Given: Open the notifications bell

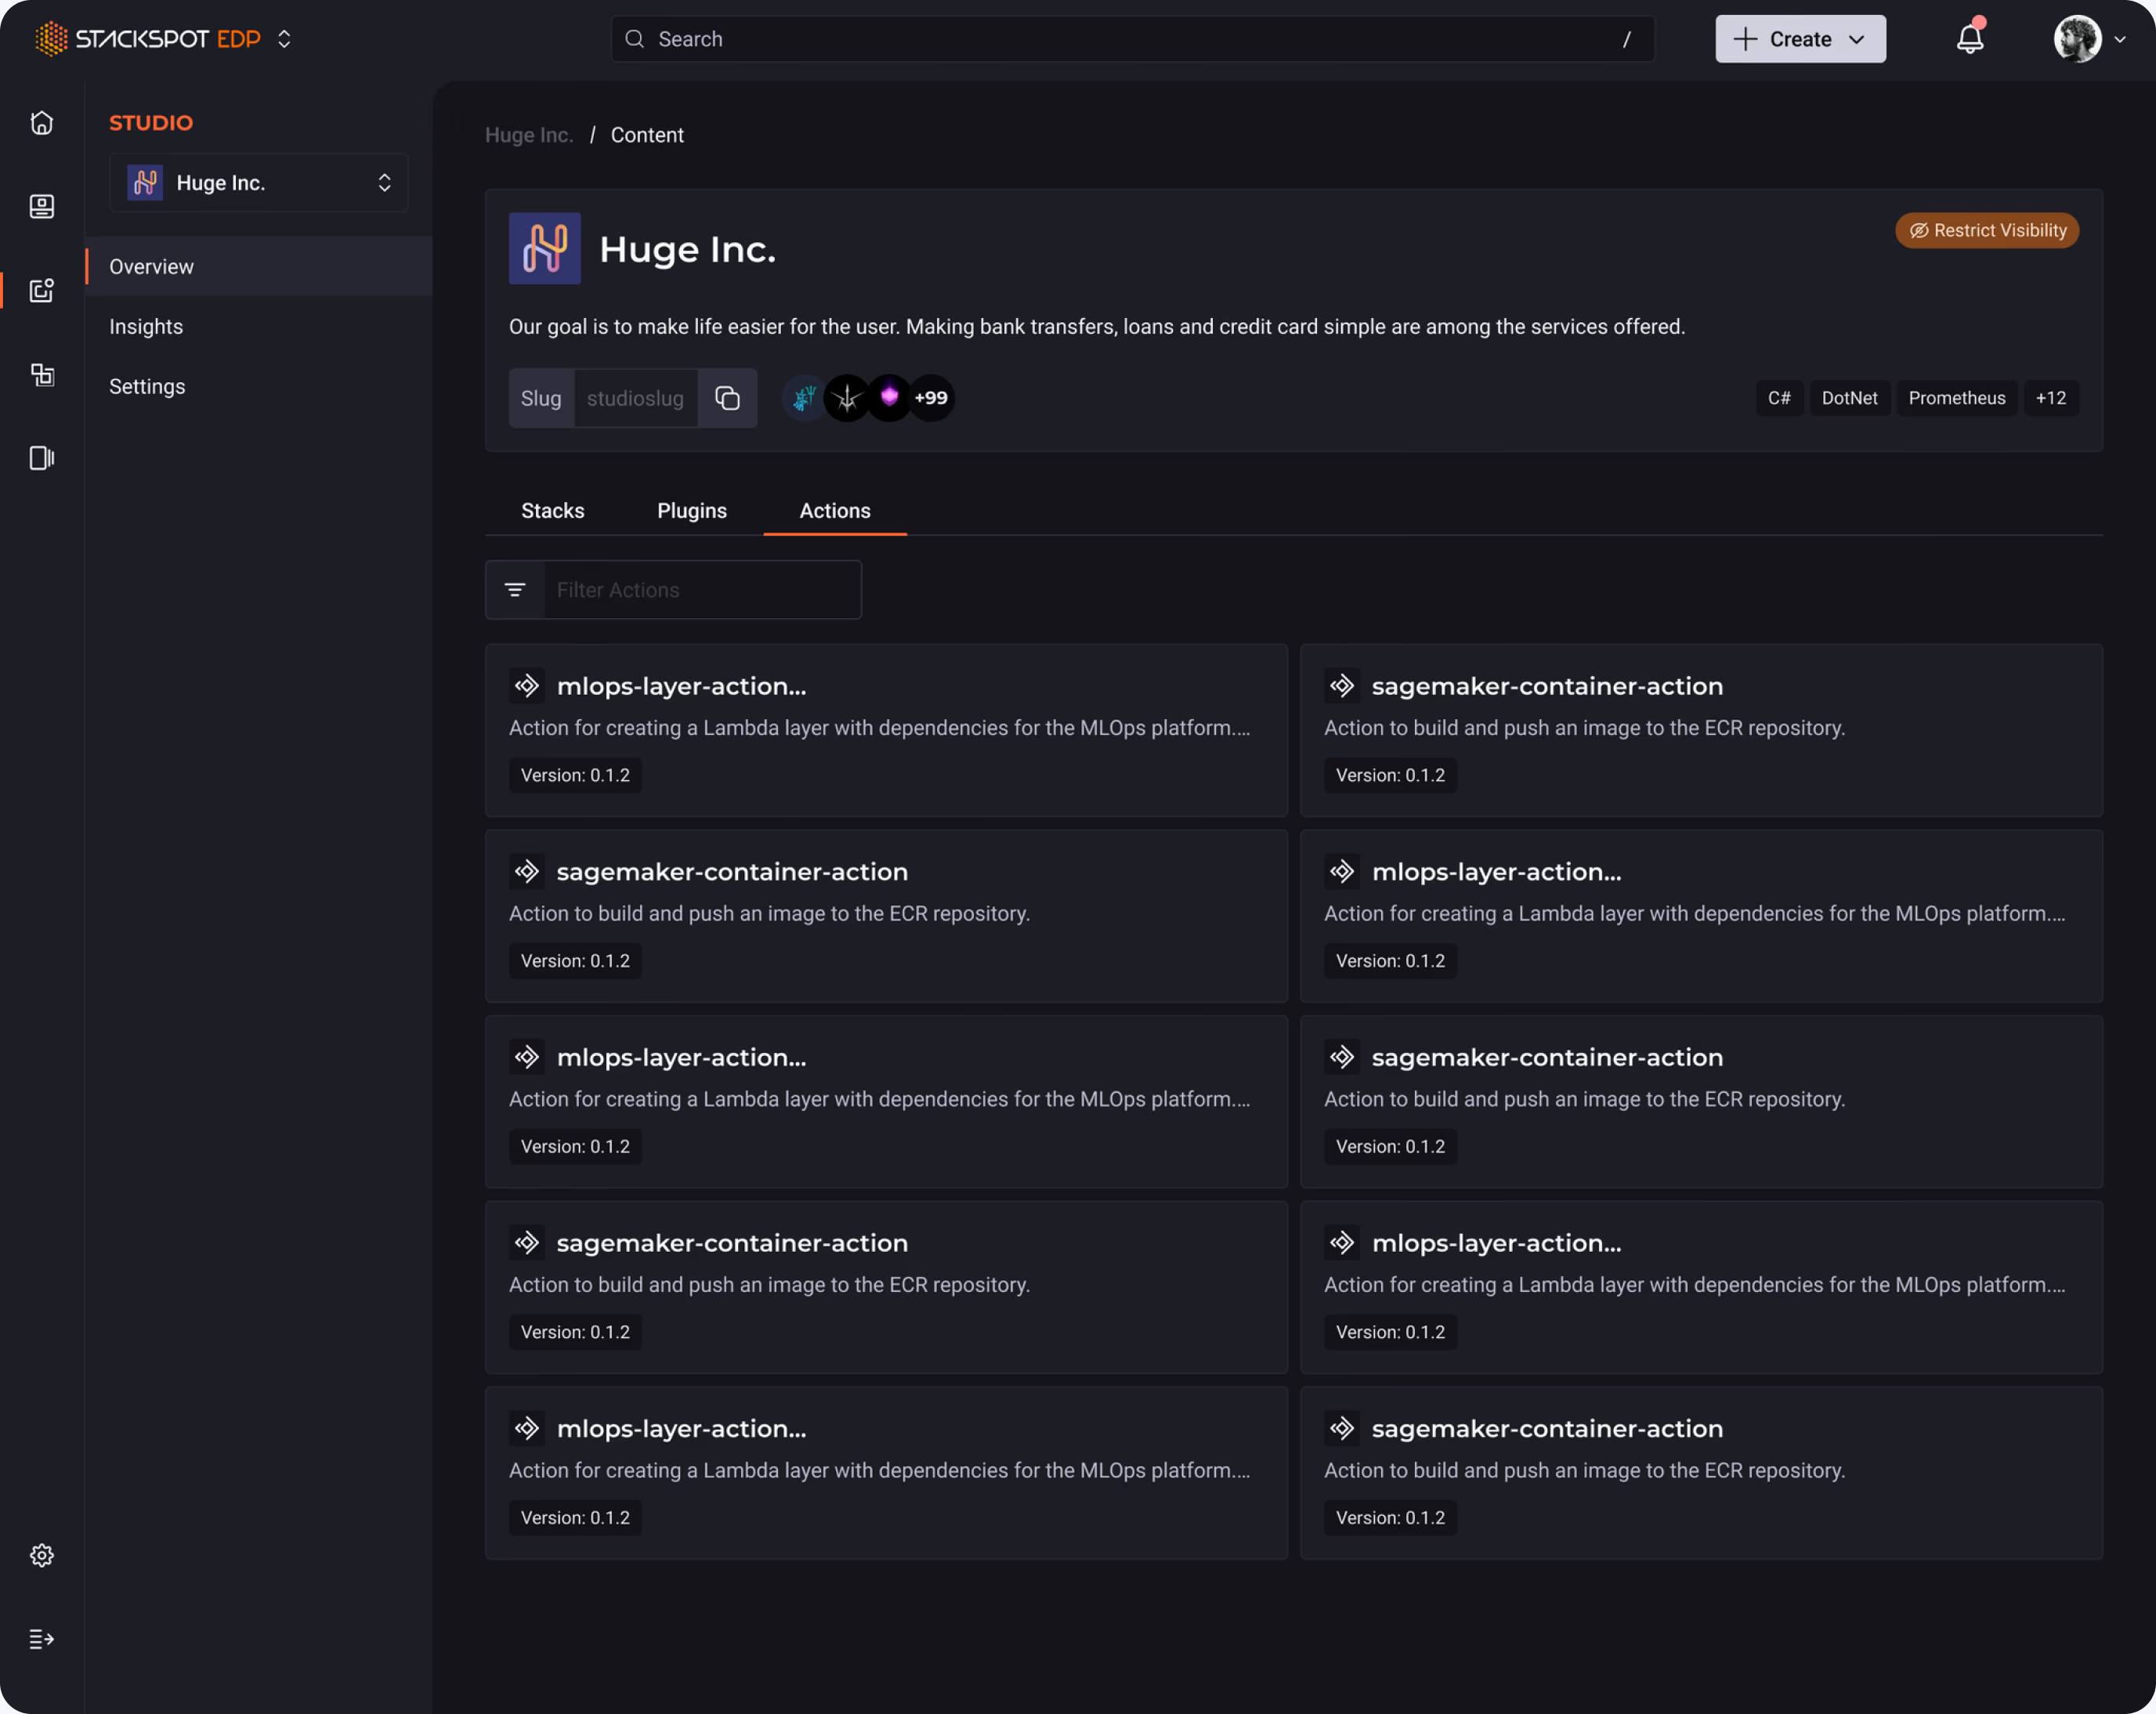Looking at the screenshot, I should pos(1969,38).
